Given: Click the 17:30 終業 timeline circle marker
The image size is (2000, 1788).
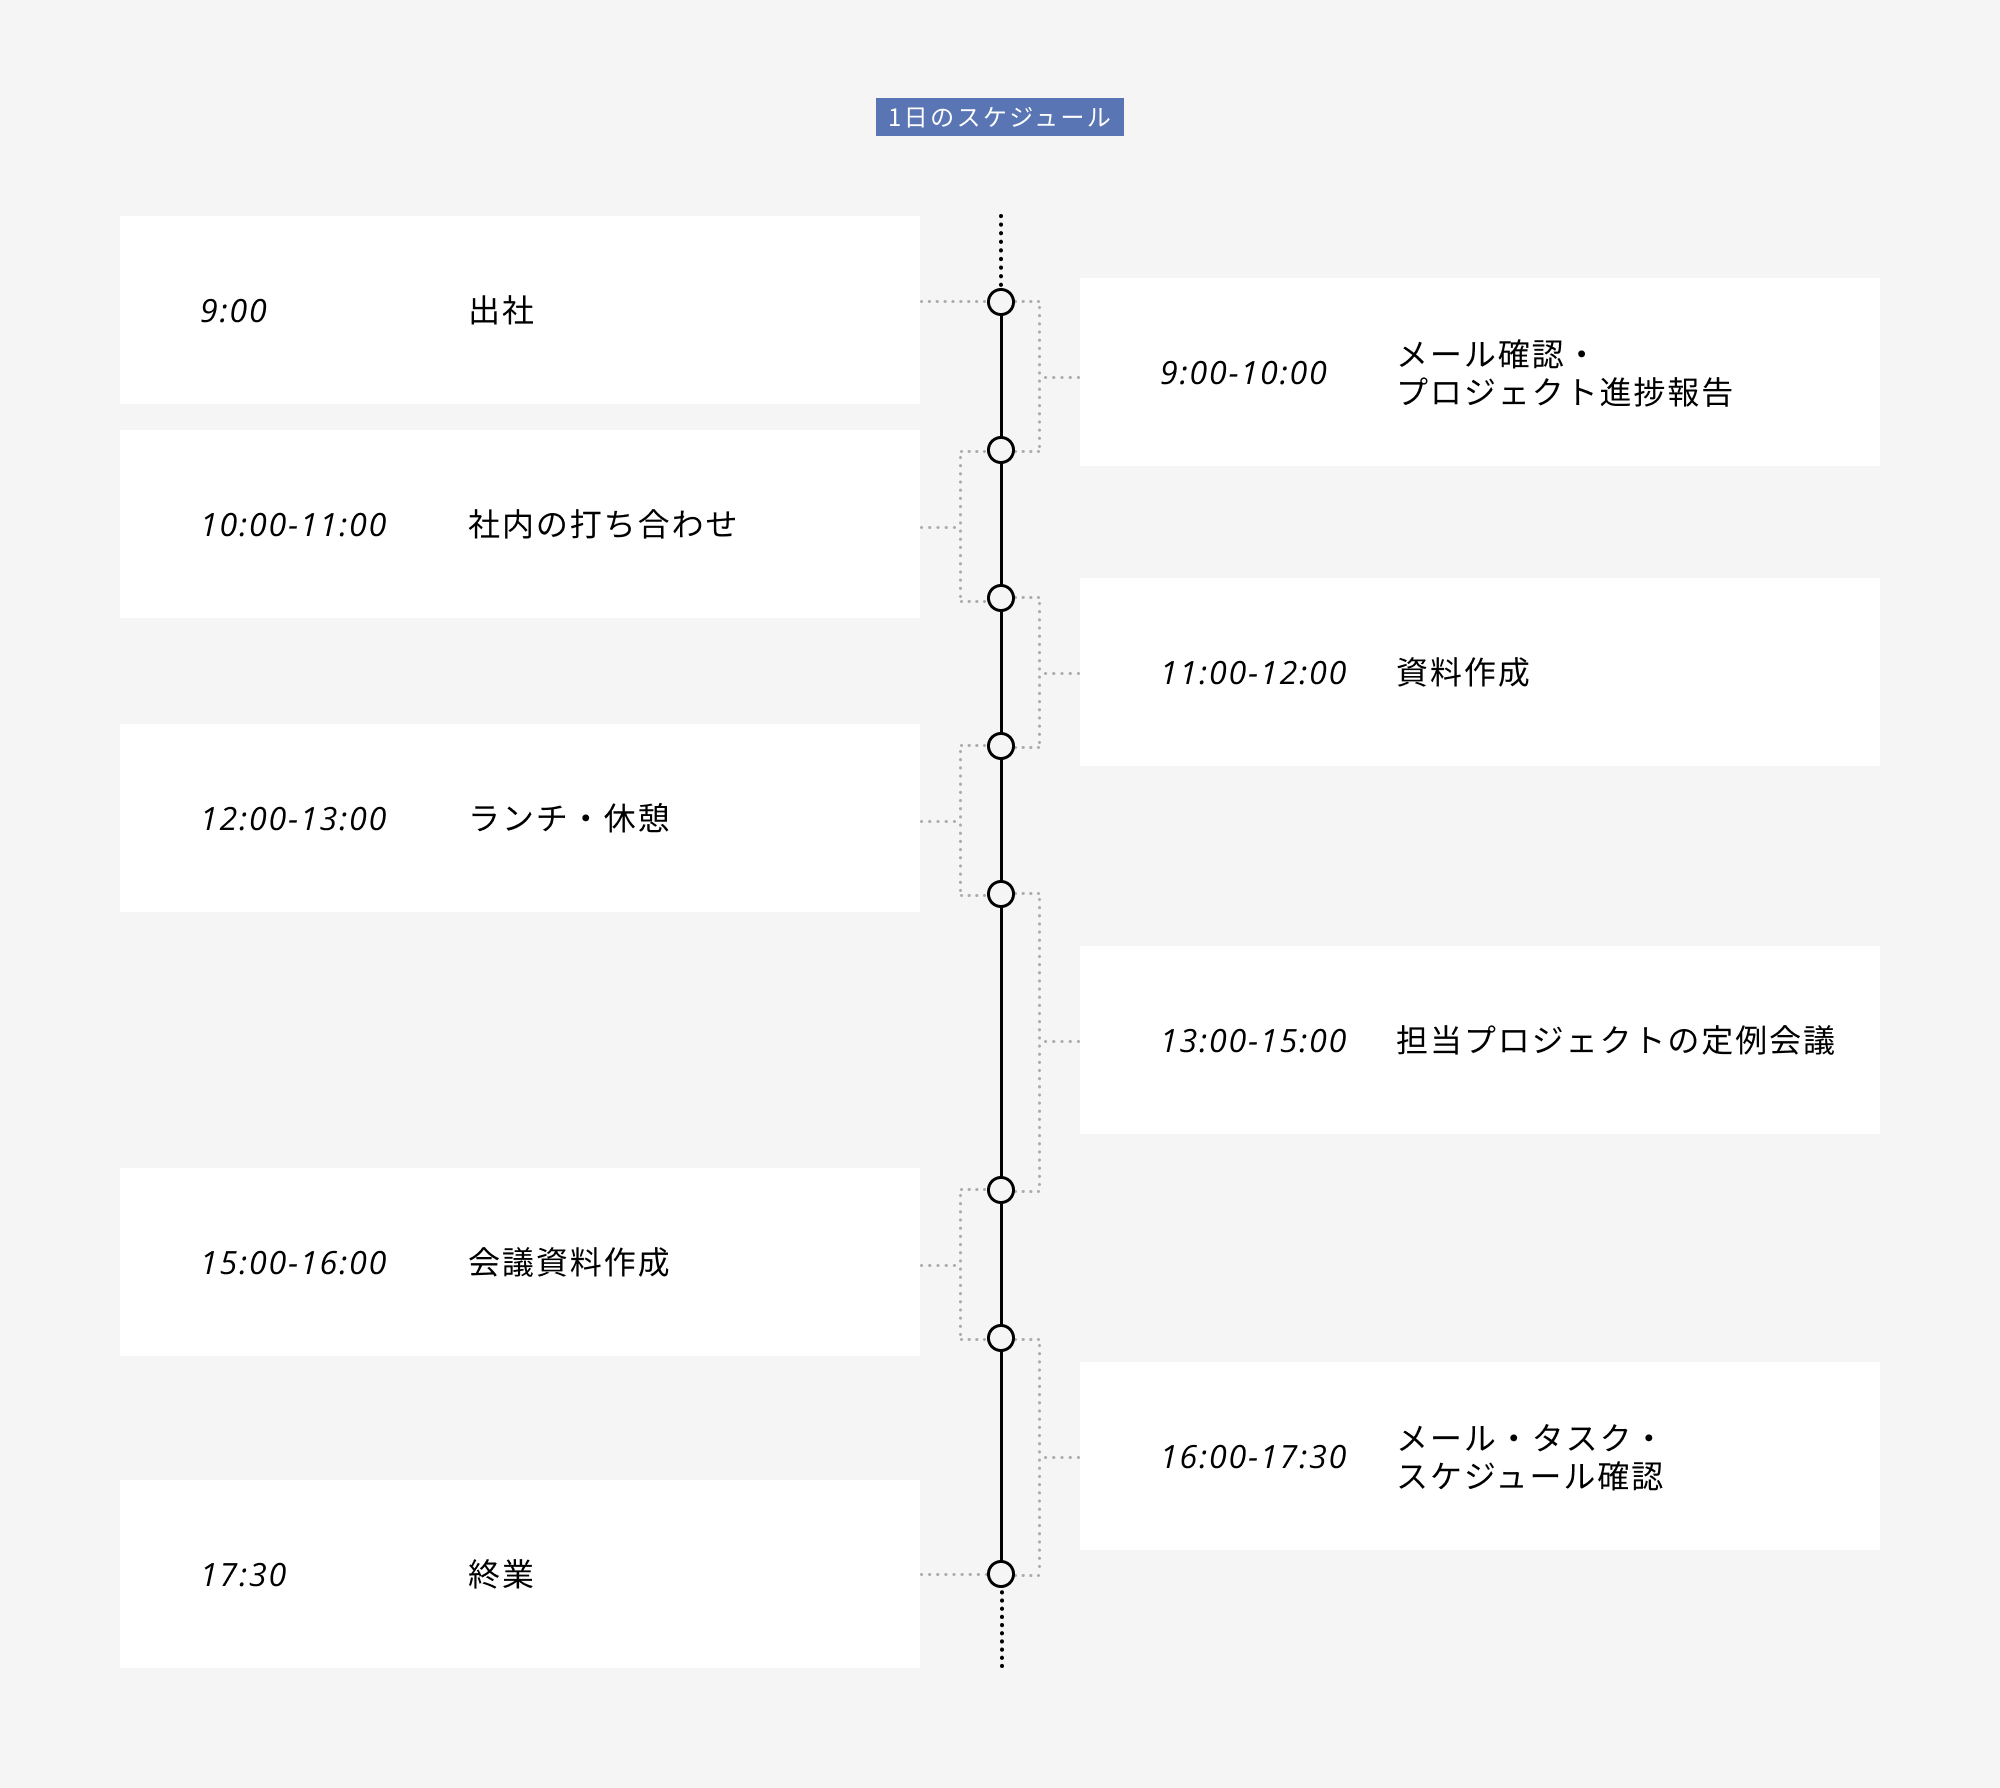Looking at the screenshot, I should [1001, 1574].
